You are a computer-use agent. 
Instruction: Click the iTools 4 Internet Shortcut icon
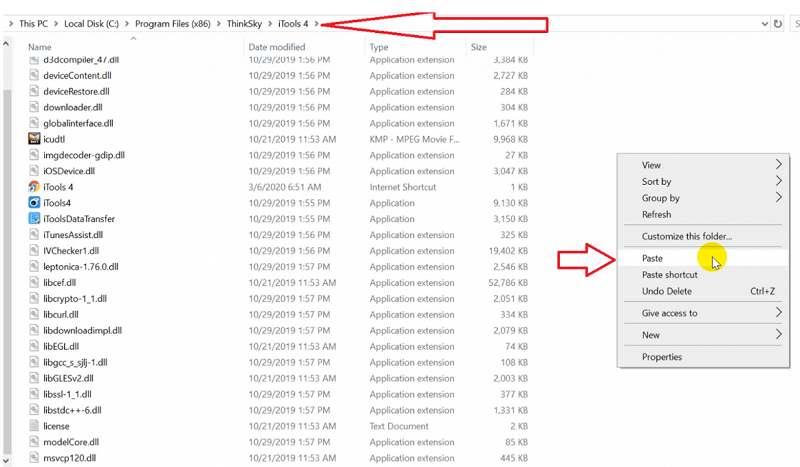point(34,187)
